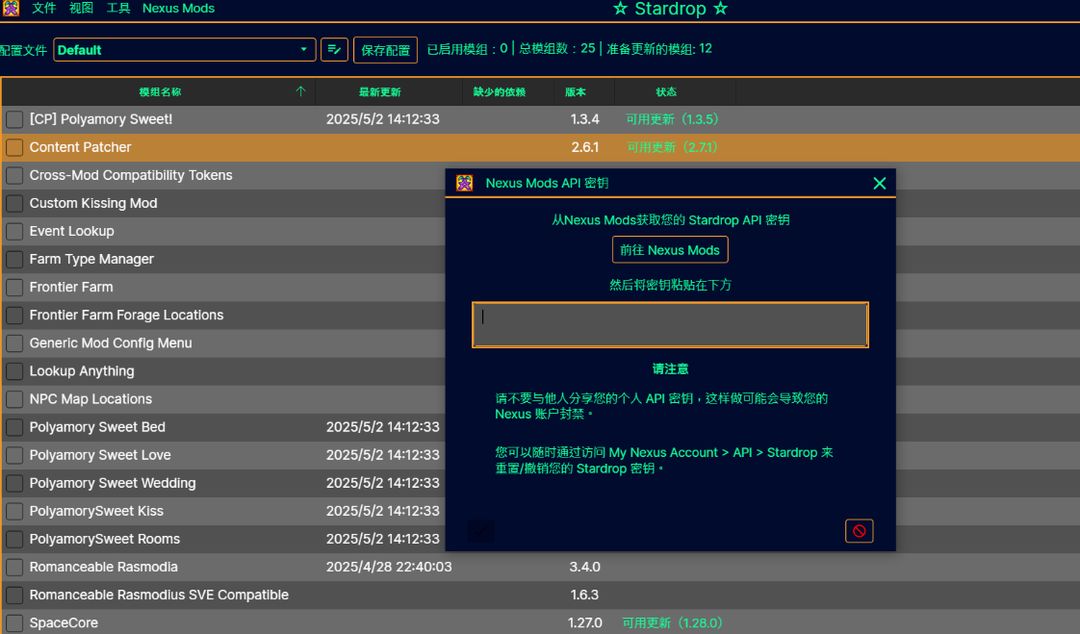Click the 已启用模组 : 0 counter
Viewport: 1080px width, 634px height.
point(467,49)
